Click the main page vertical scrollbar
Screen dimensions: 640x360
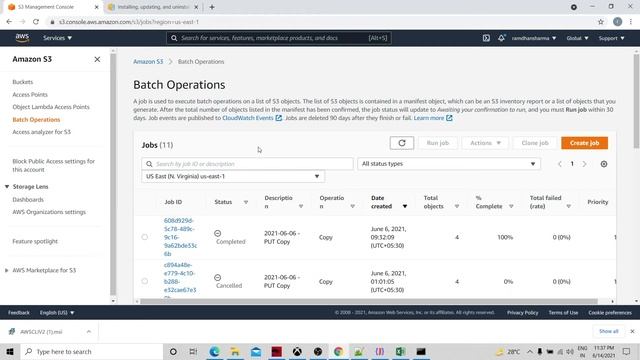(x=636, y=101)
